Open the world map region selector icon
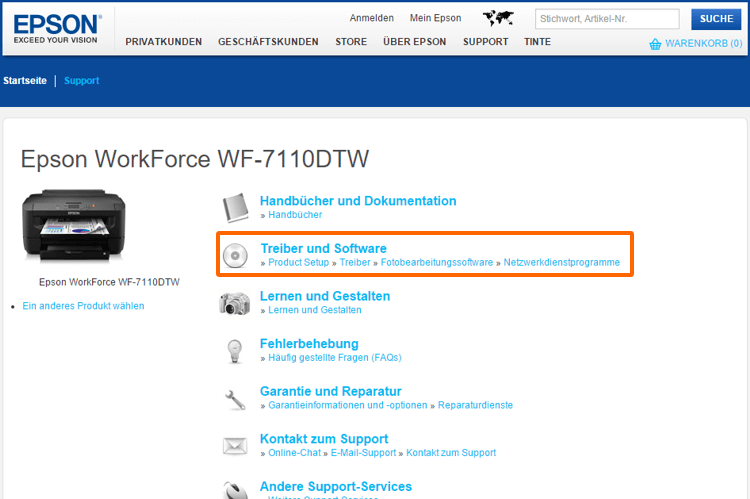 point(498,18)
